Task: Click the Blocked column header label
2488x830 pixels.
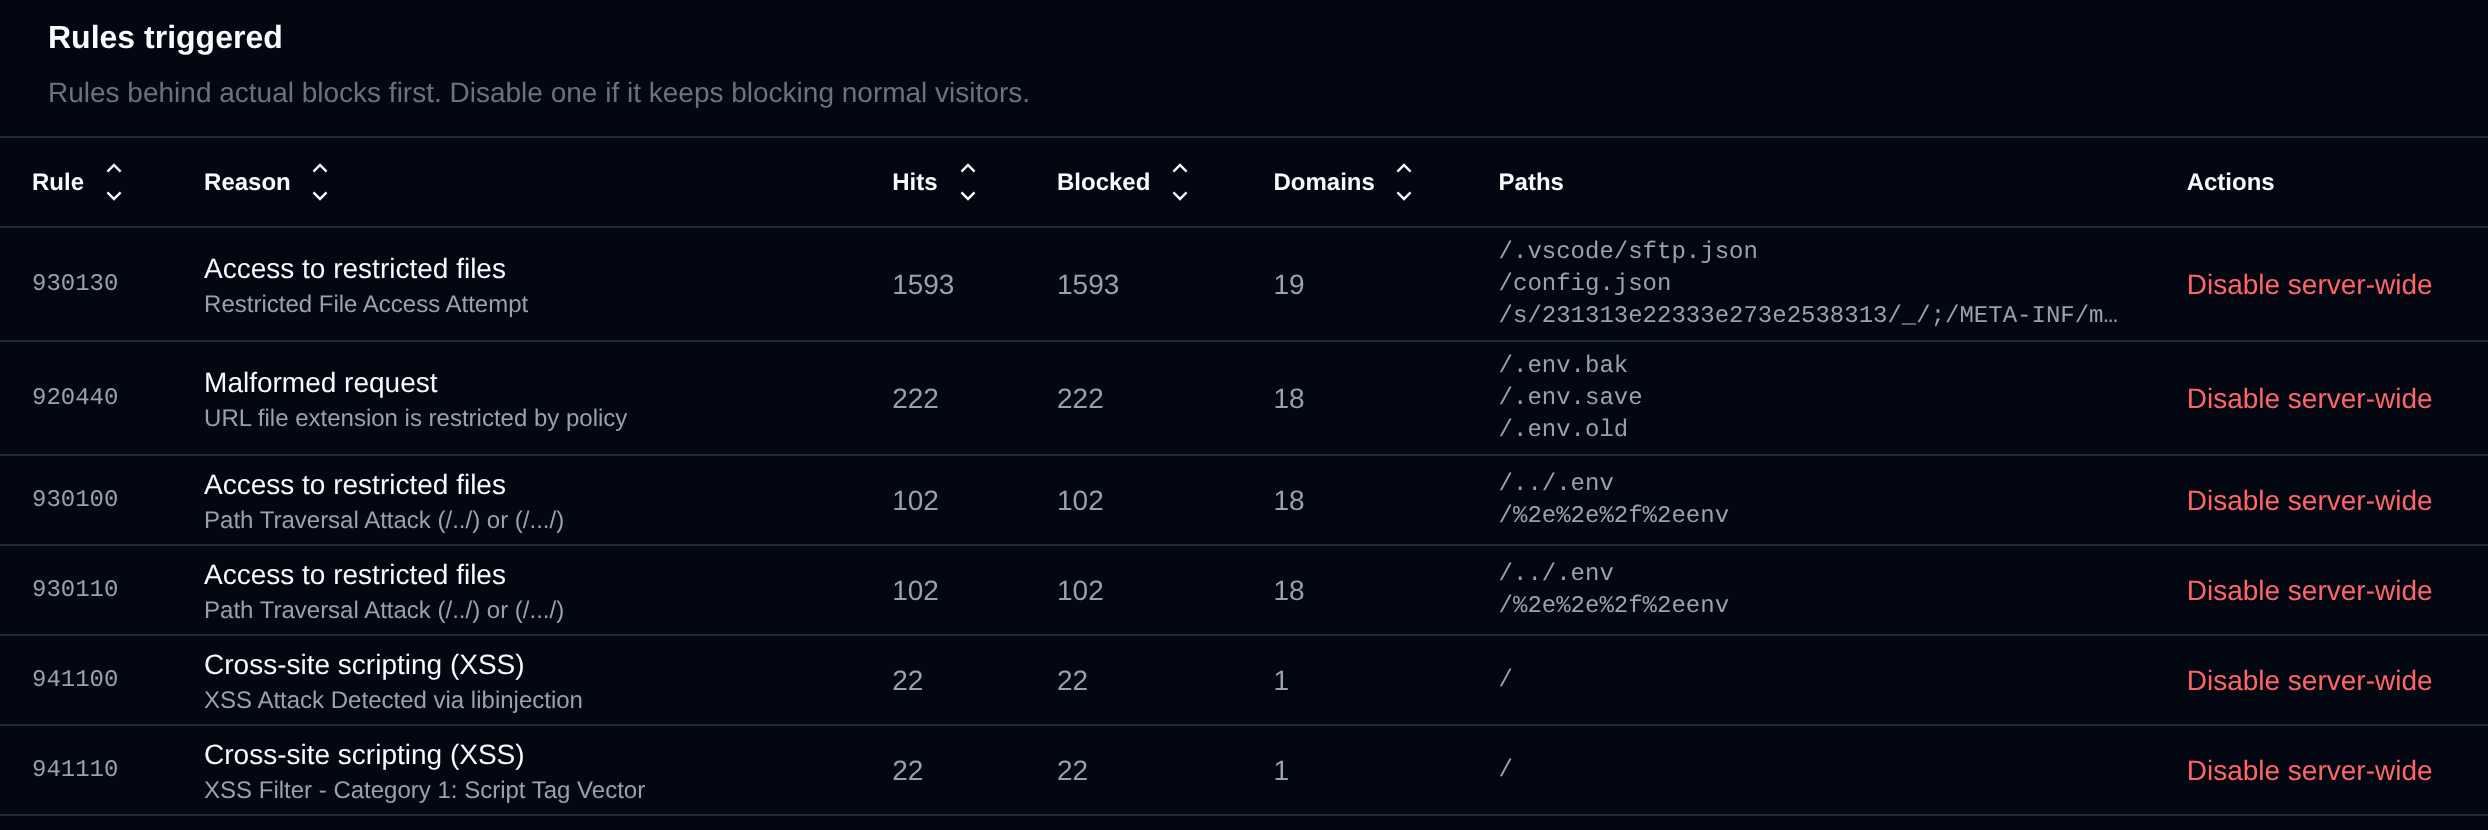Action: point(1103,182)
